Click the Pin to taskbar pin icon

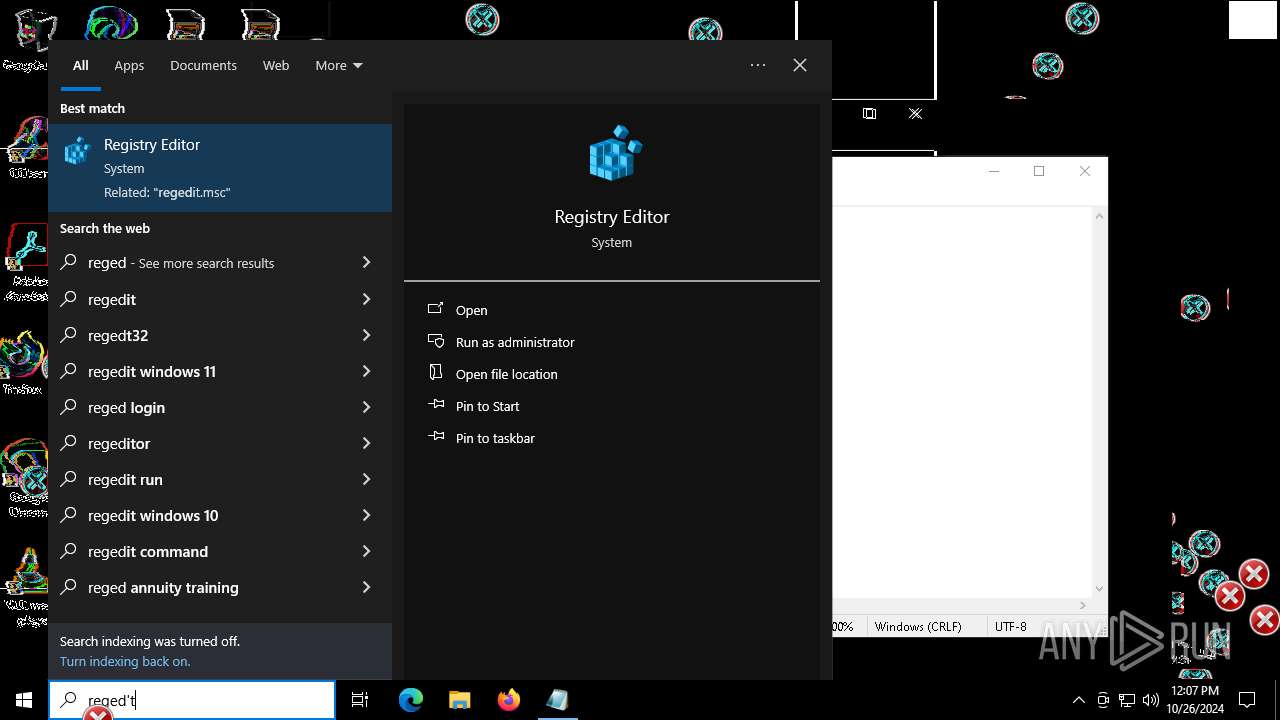(436, 438)
